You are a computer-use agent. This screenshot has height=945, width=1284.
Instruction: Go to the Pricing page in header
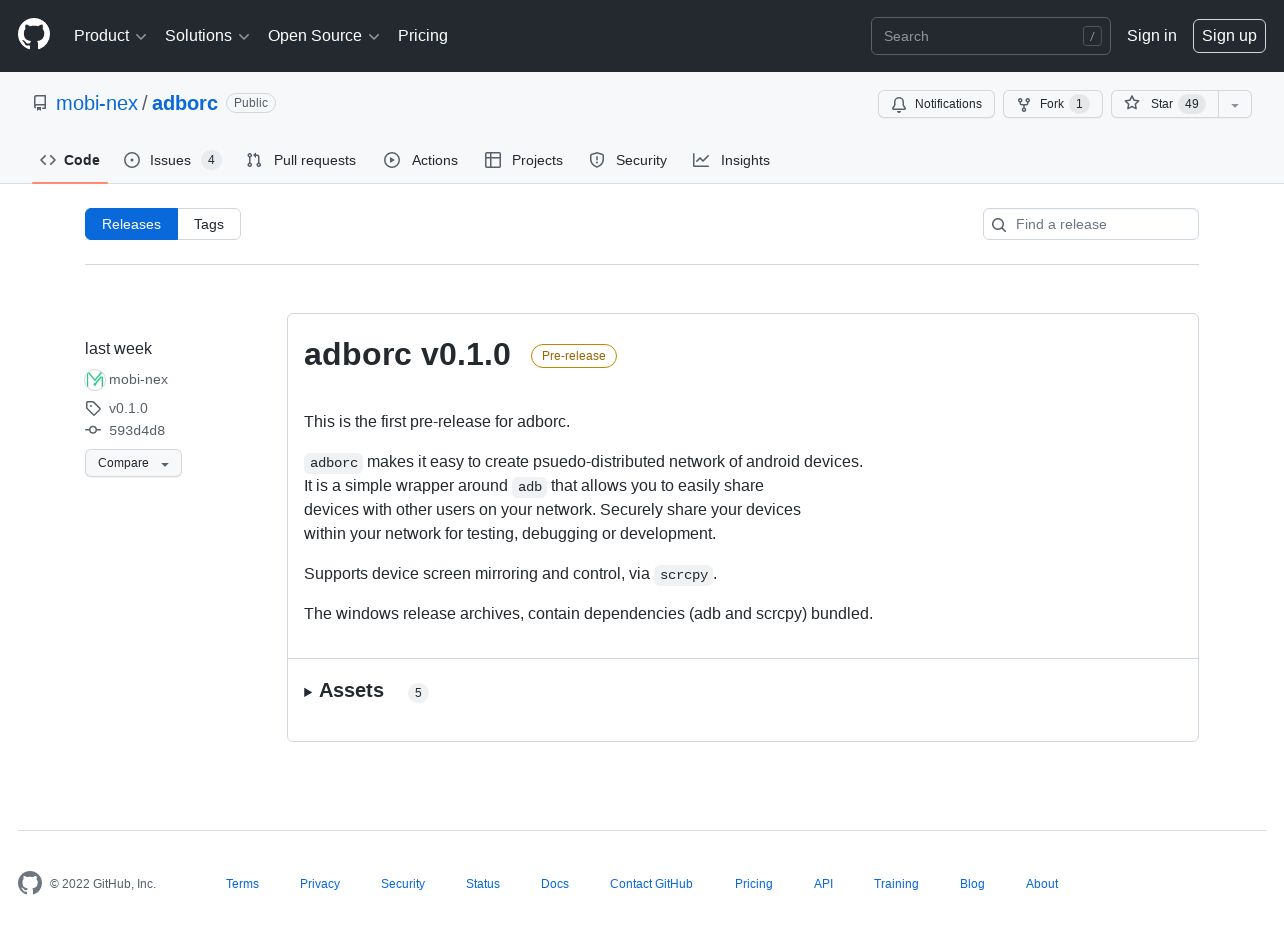(423, 36)
